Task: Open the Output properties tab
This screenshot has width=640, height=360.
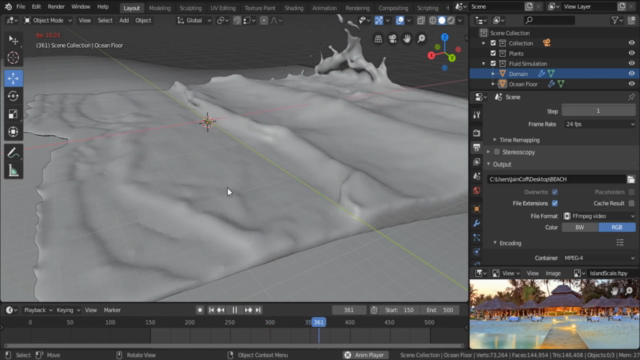Action: [476, 147]
